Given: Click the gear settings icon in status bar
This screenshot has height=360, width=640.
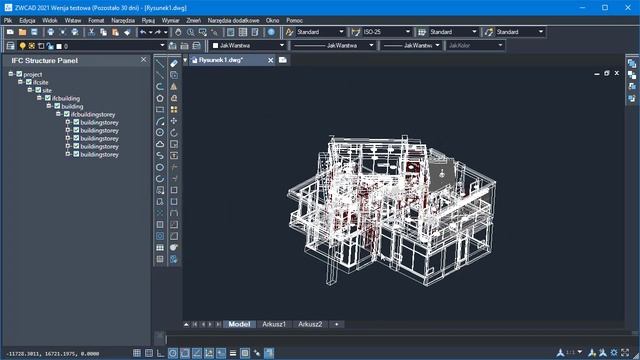Looking at the screenshot, I should pyautogui.click(x=614, y=353).
